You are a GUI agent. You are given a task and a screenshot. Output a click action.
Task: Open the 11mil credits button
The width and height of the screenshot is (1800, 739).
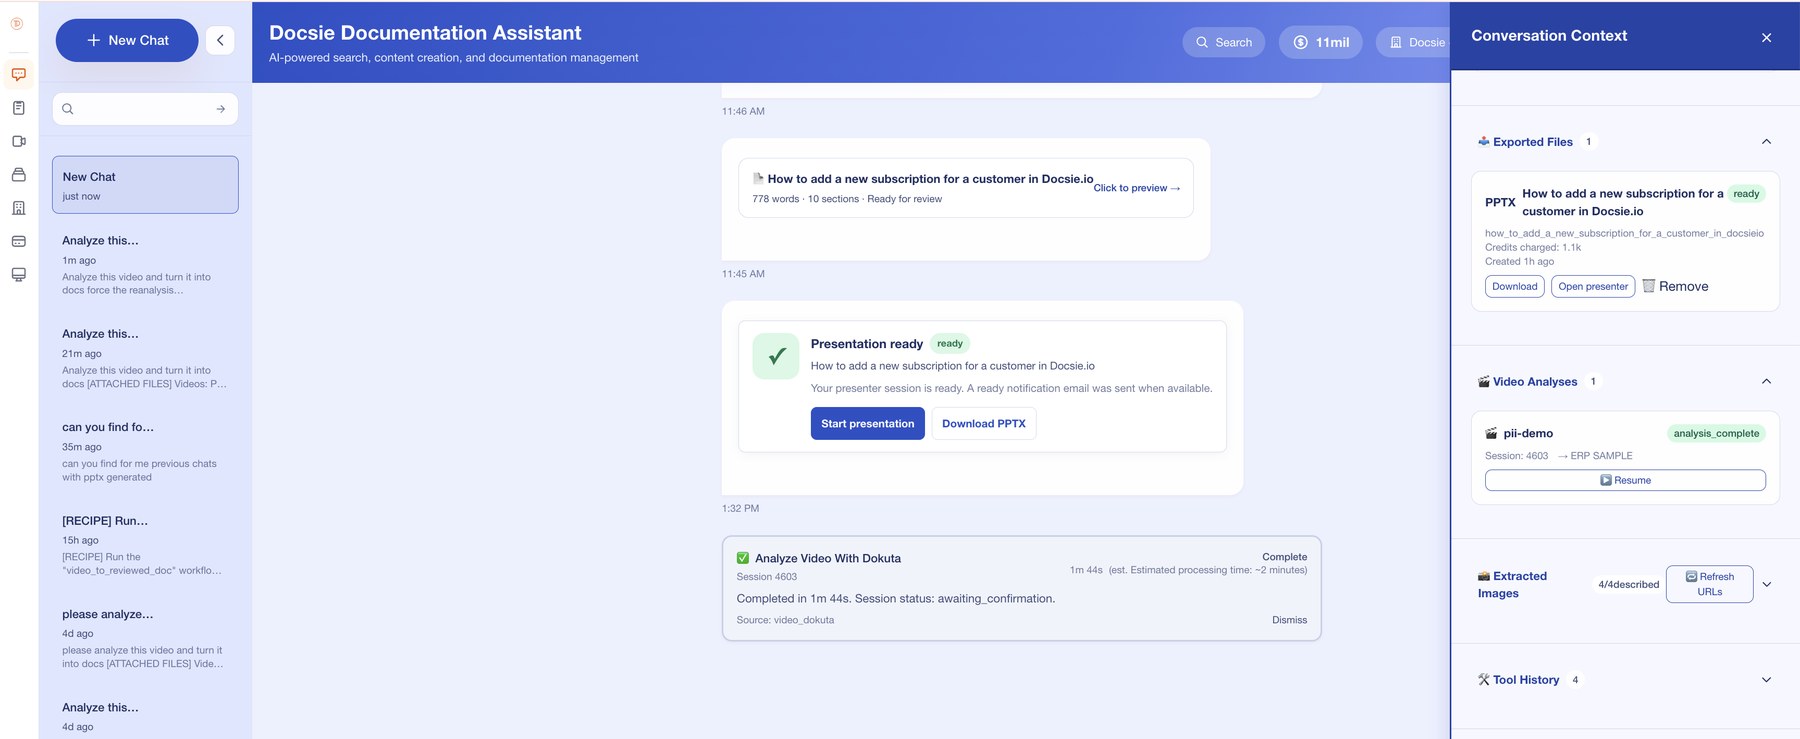tap(1321, 42)
